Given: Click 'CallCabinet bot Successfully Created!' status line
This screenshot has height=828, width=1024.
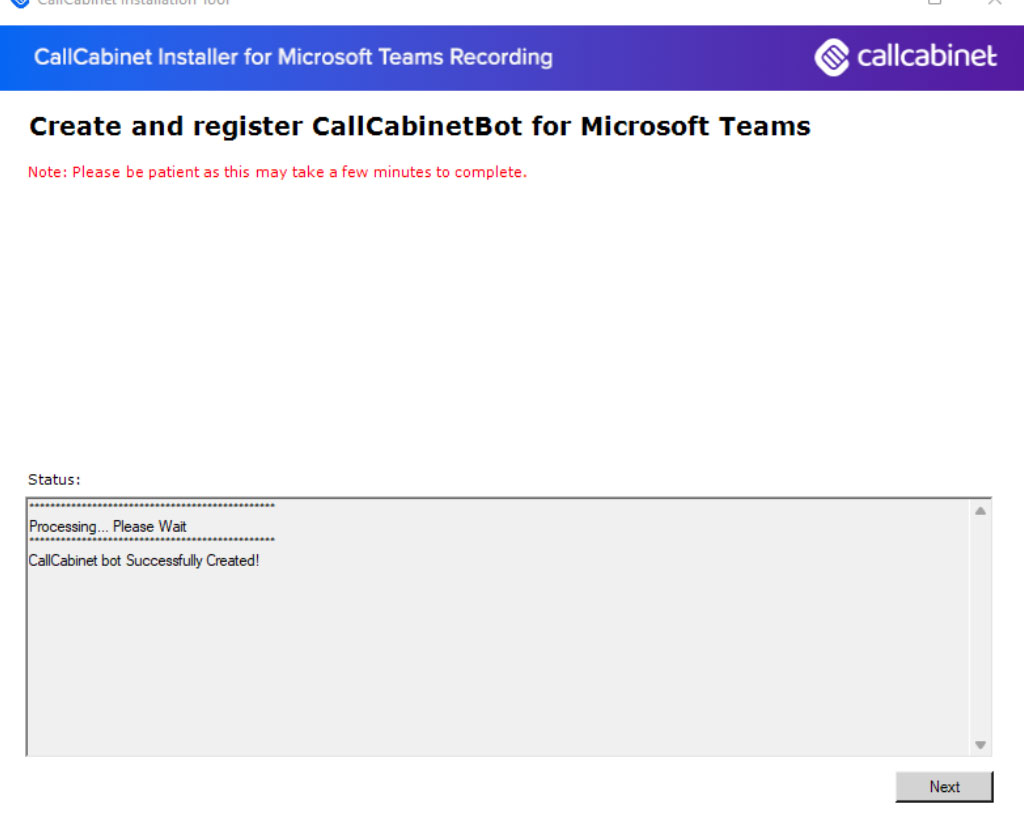Looking at the screenshot, I should (x=144, y=561).
